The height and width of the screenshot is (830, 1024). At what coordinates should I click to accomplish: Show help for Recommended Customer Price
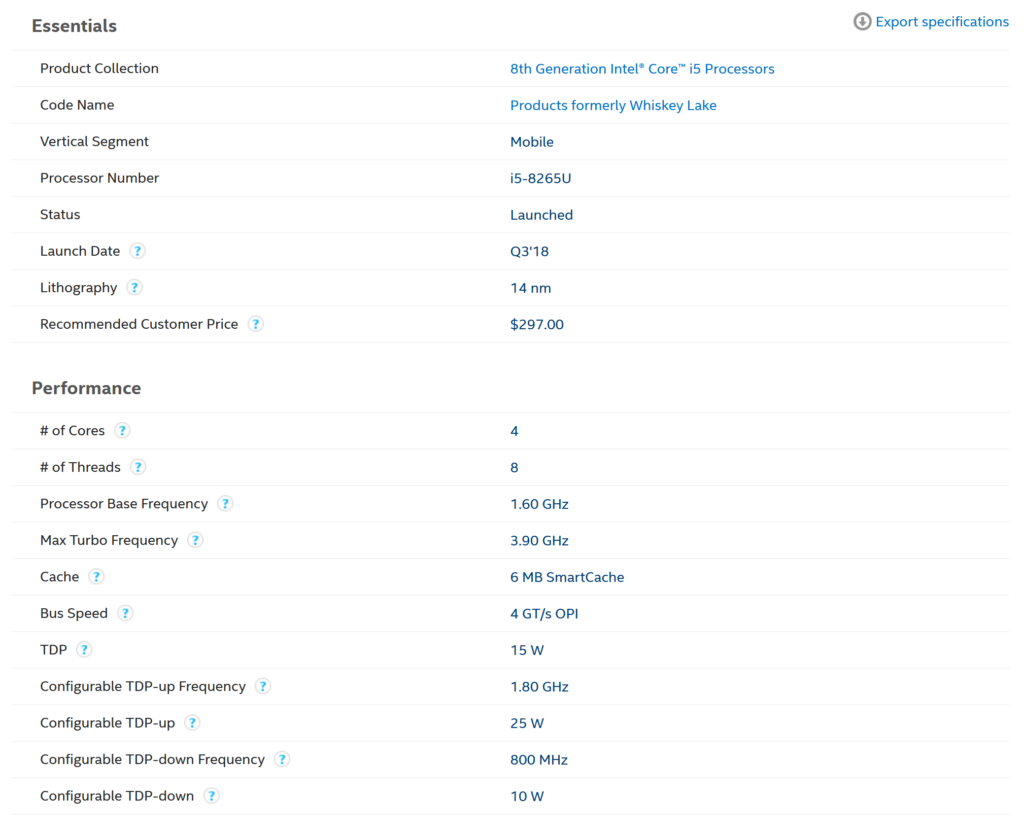click(256, 324)
